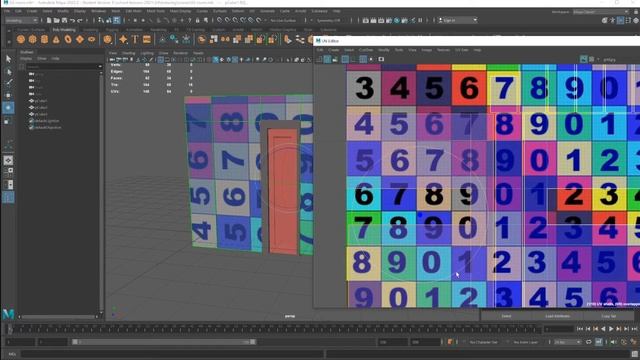This screenshot has height=360, width=640.
Task: Toggle select by hierarchy mode
Action: click(x=101, y=20)
